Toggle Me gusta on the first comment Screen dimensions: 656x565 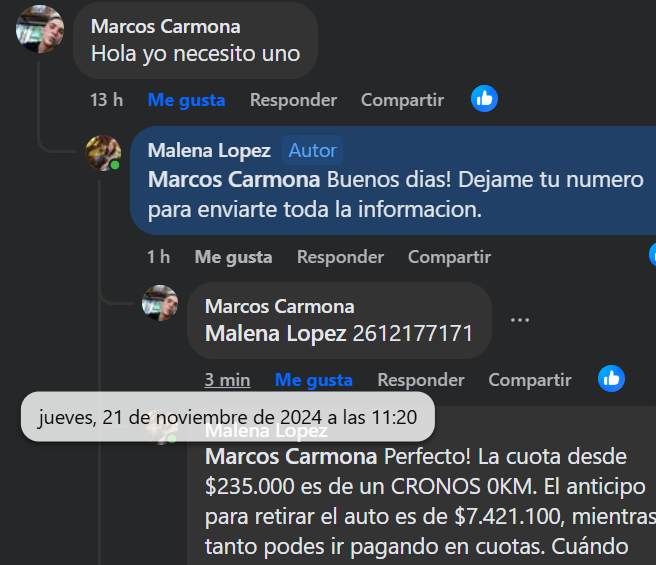click(187, 100)
